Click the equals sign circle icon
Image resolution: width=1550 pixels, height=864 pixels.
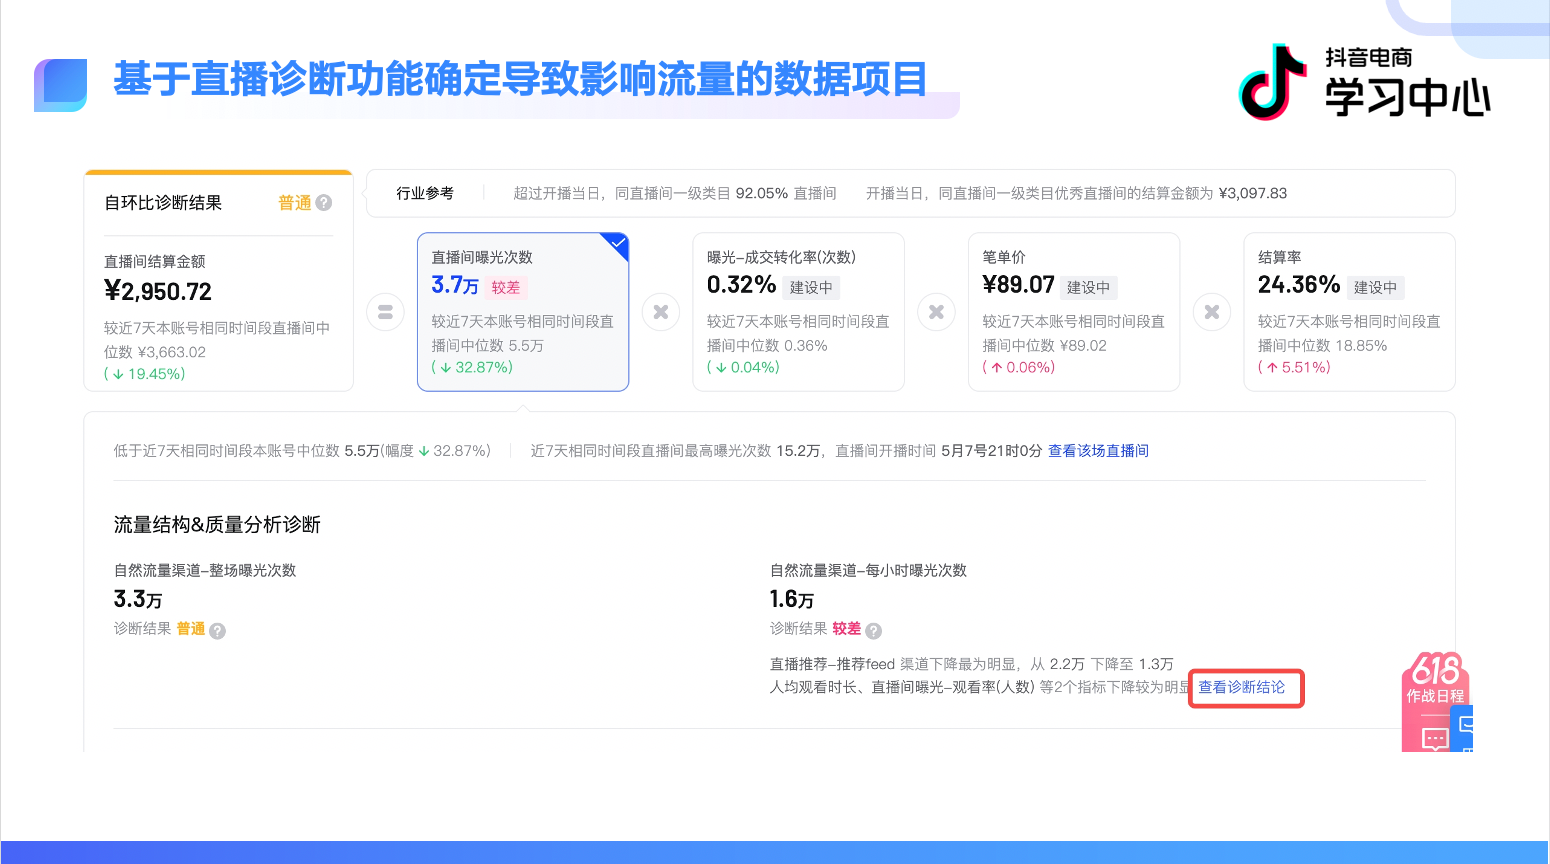point(385,312)
